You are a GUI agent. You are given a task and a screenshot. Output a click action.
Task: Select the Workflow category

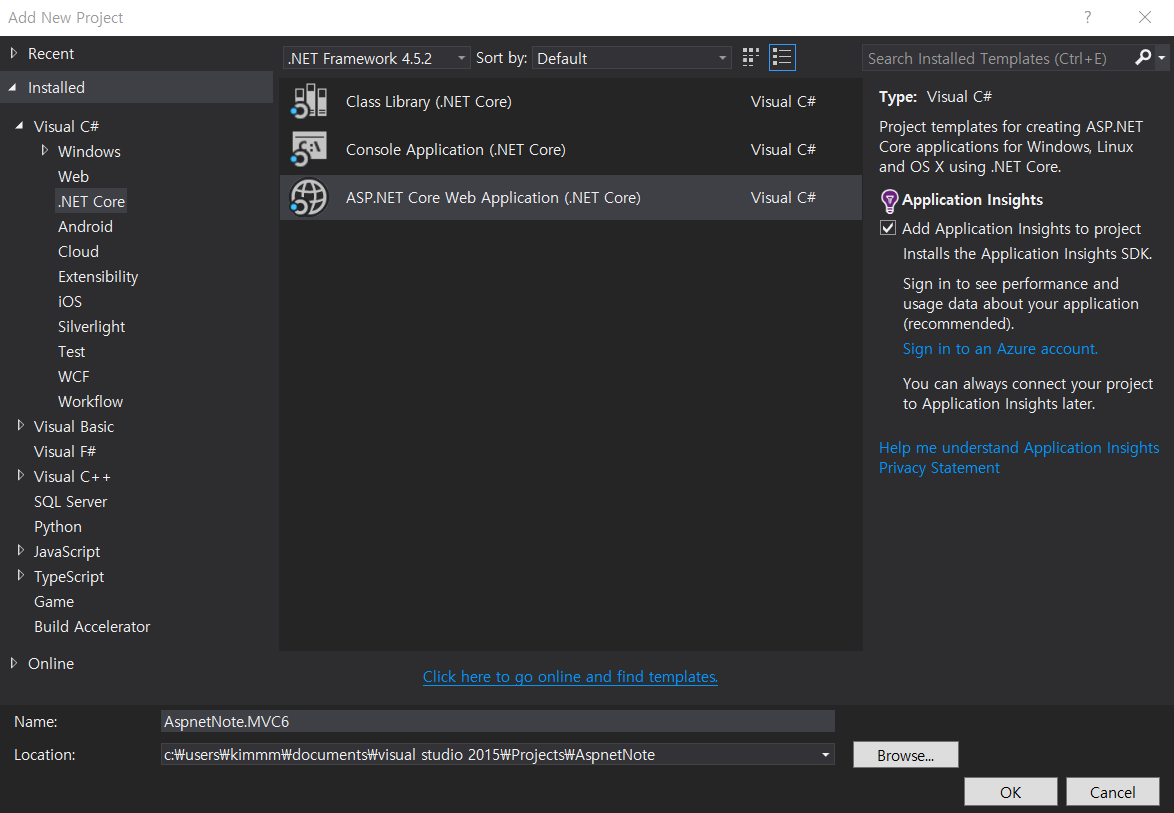[91, 402]
